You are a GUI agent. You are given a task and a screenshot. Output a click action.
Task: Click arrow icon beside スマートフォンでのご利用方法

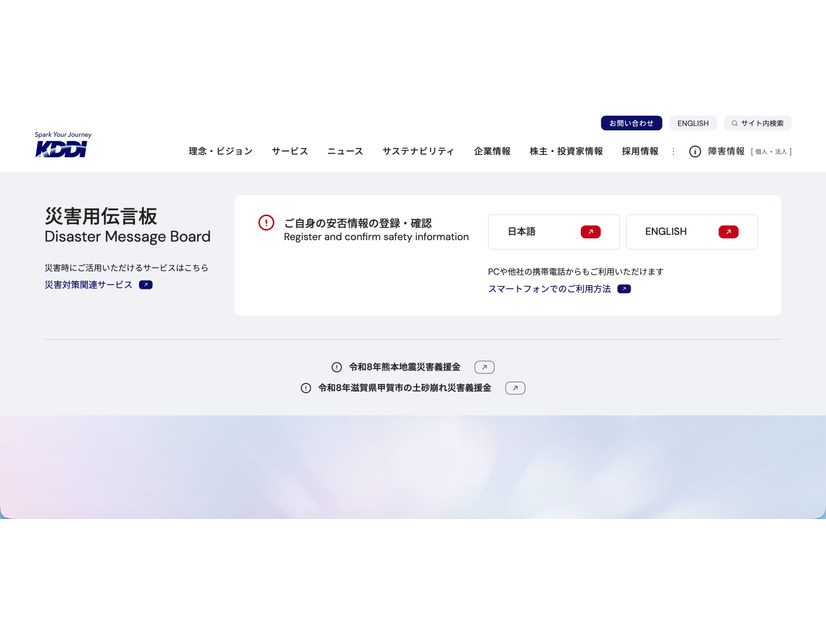coord(624,289)
